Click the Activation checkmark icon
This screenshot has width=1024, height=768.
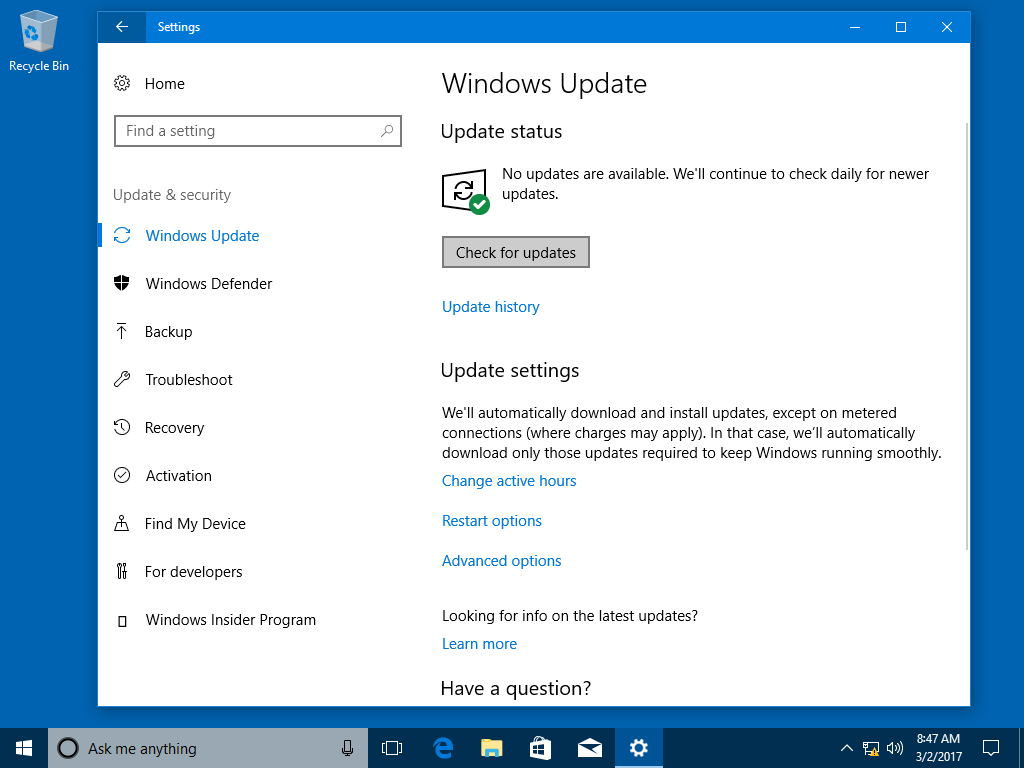point(121,475)
